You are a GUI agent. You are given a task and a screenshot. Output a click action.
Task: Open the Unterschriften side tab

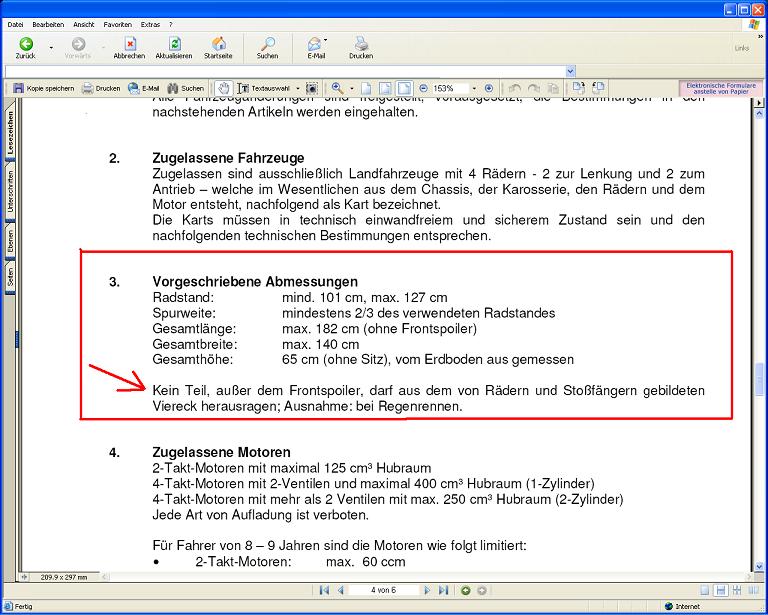pos(10,191)
